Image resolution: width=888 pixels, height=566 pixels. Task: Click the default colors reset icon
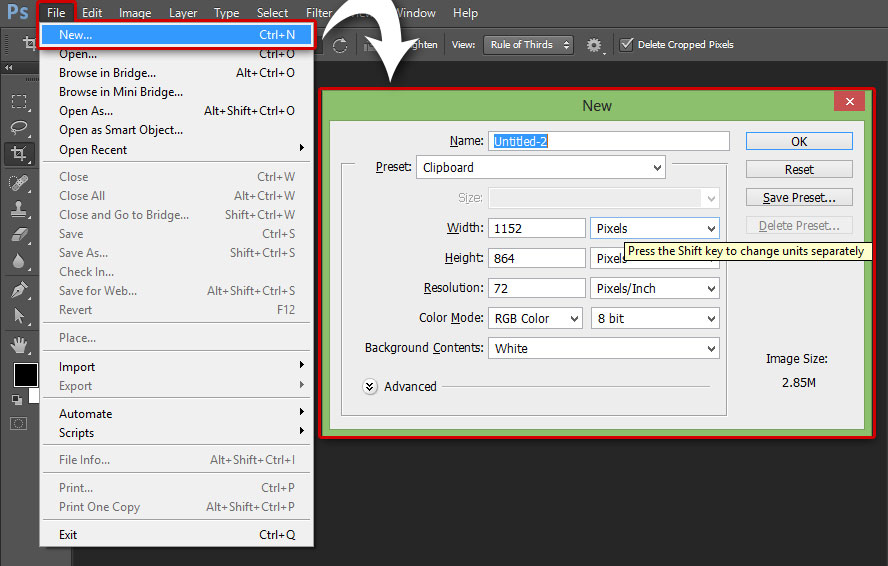[16, 400]
